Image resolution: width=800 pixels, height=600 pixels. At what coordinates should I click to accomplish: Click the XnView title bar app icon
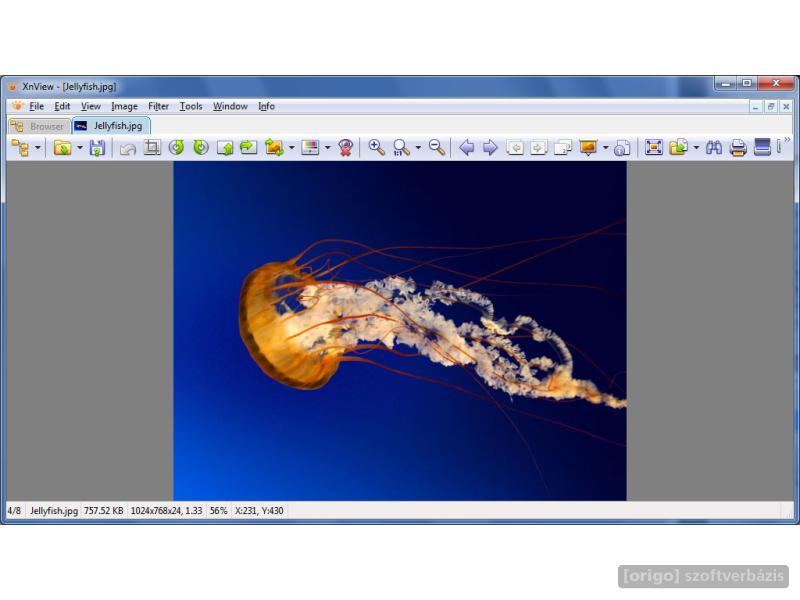pos(12,87)
